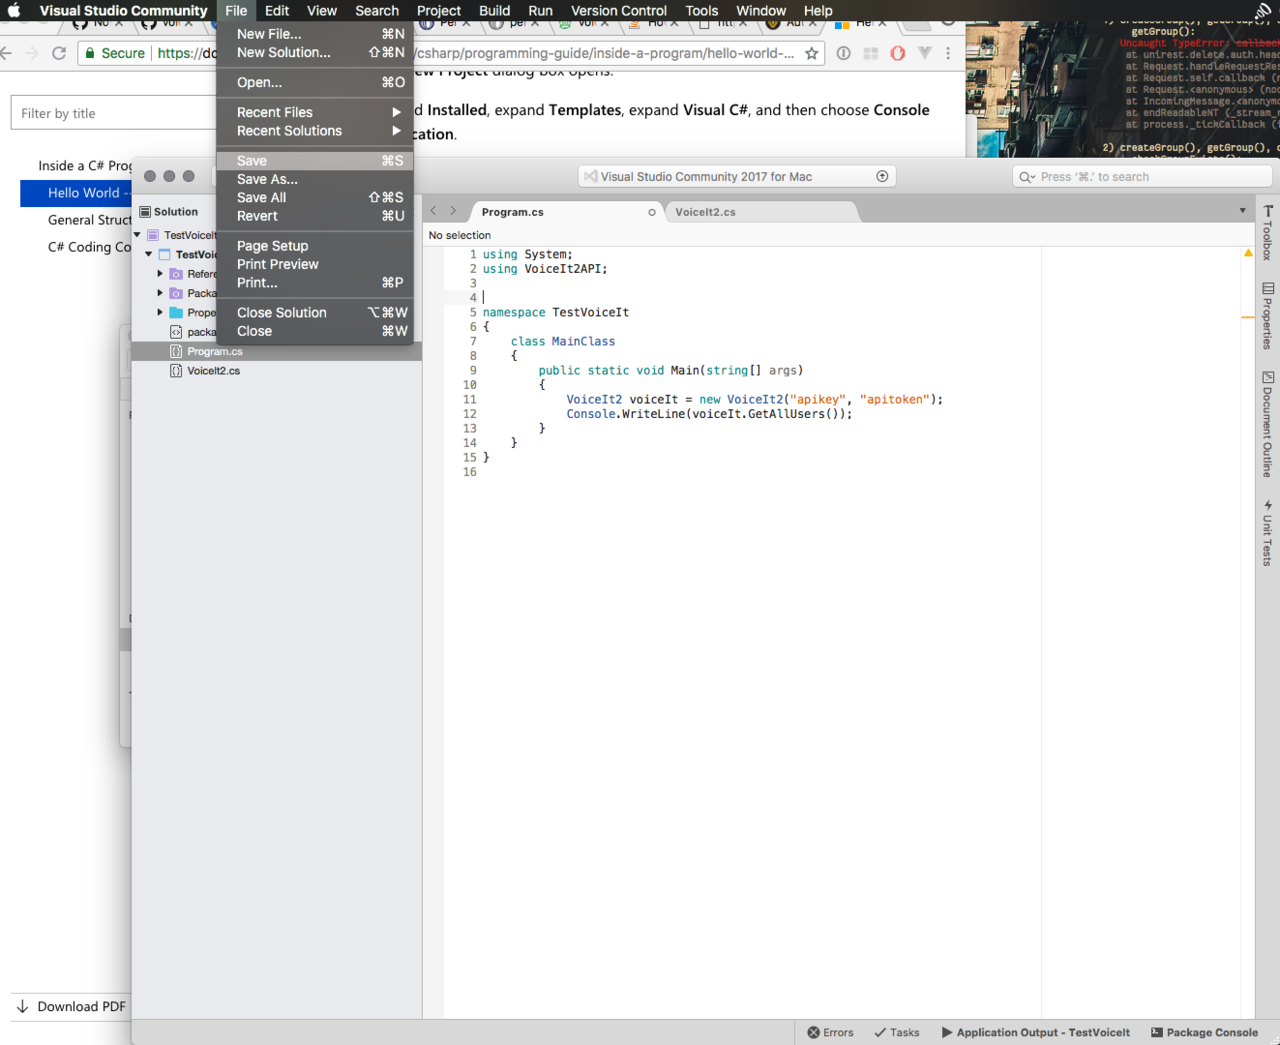
Task: Show the Errors pad
Action: 830,1032
